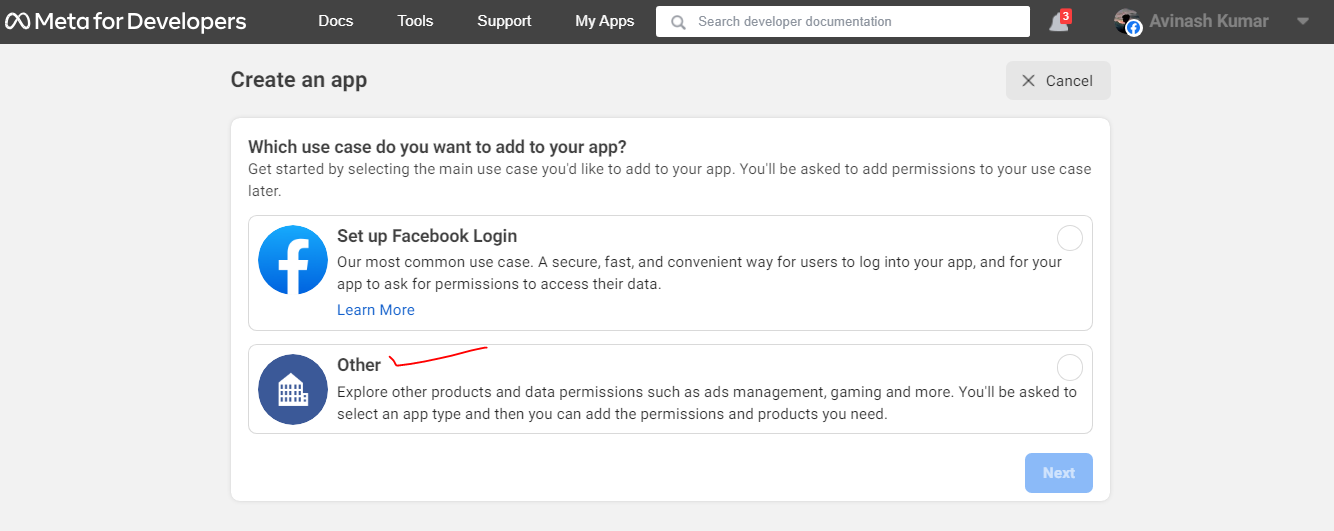Image resolution: width=1334 pixels, height=531 pixels.
Task: Click the blue Facebook logo icon
Action: [x=292, y=260]
